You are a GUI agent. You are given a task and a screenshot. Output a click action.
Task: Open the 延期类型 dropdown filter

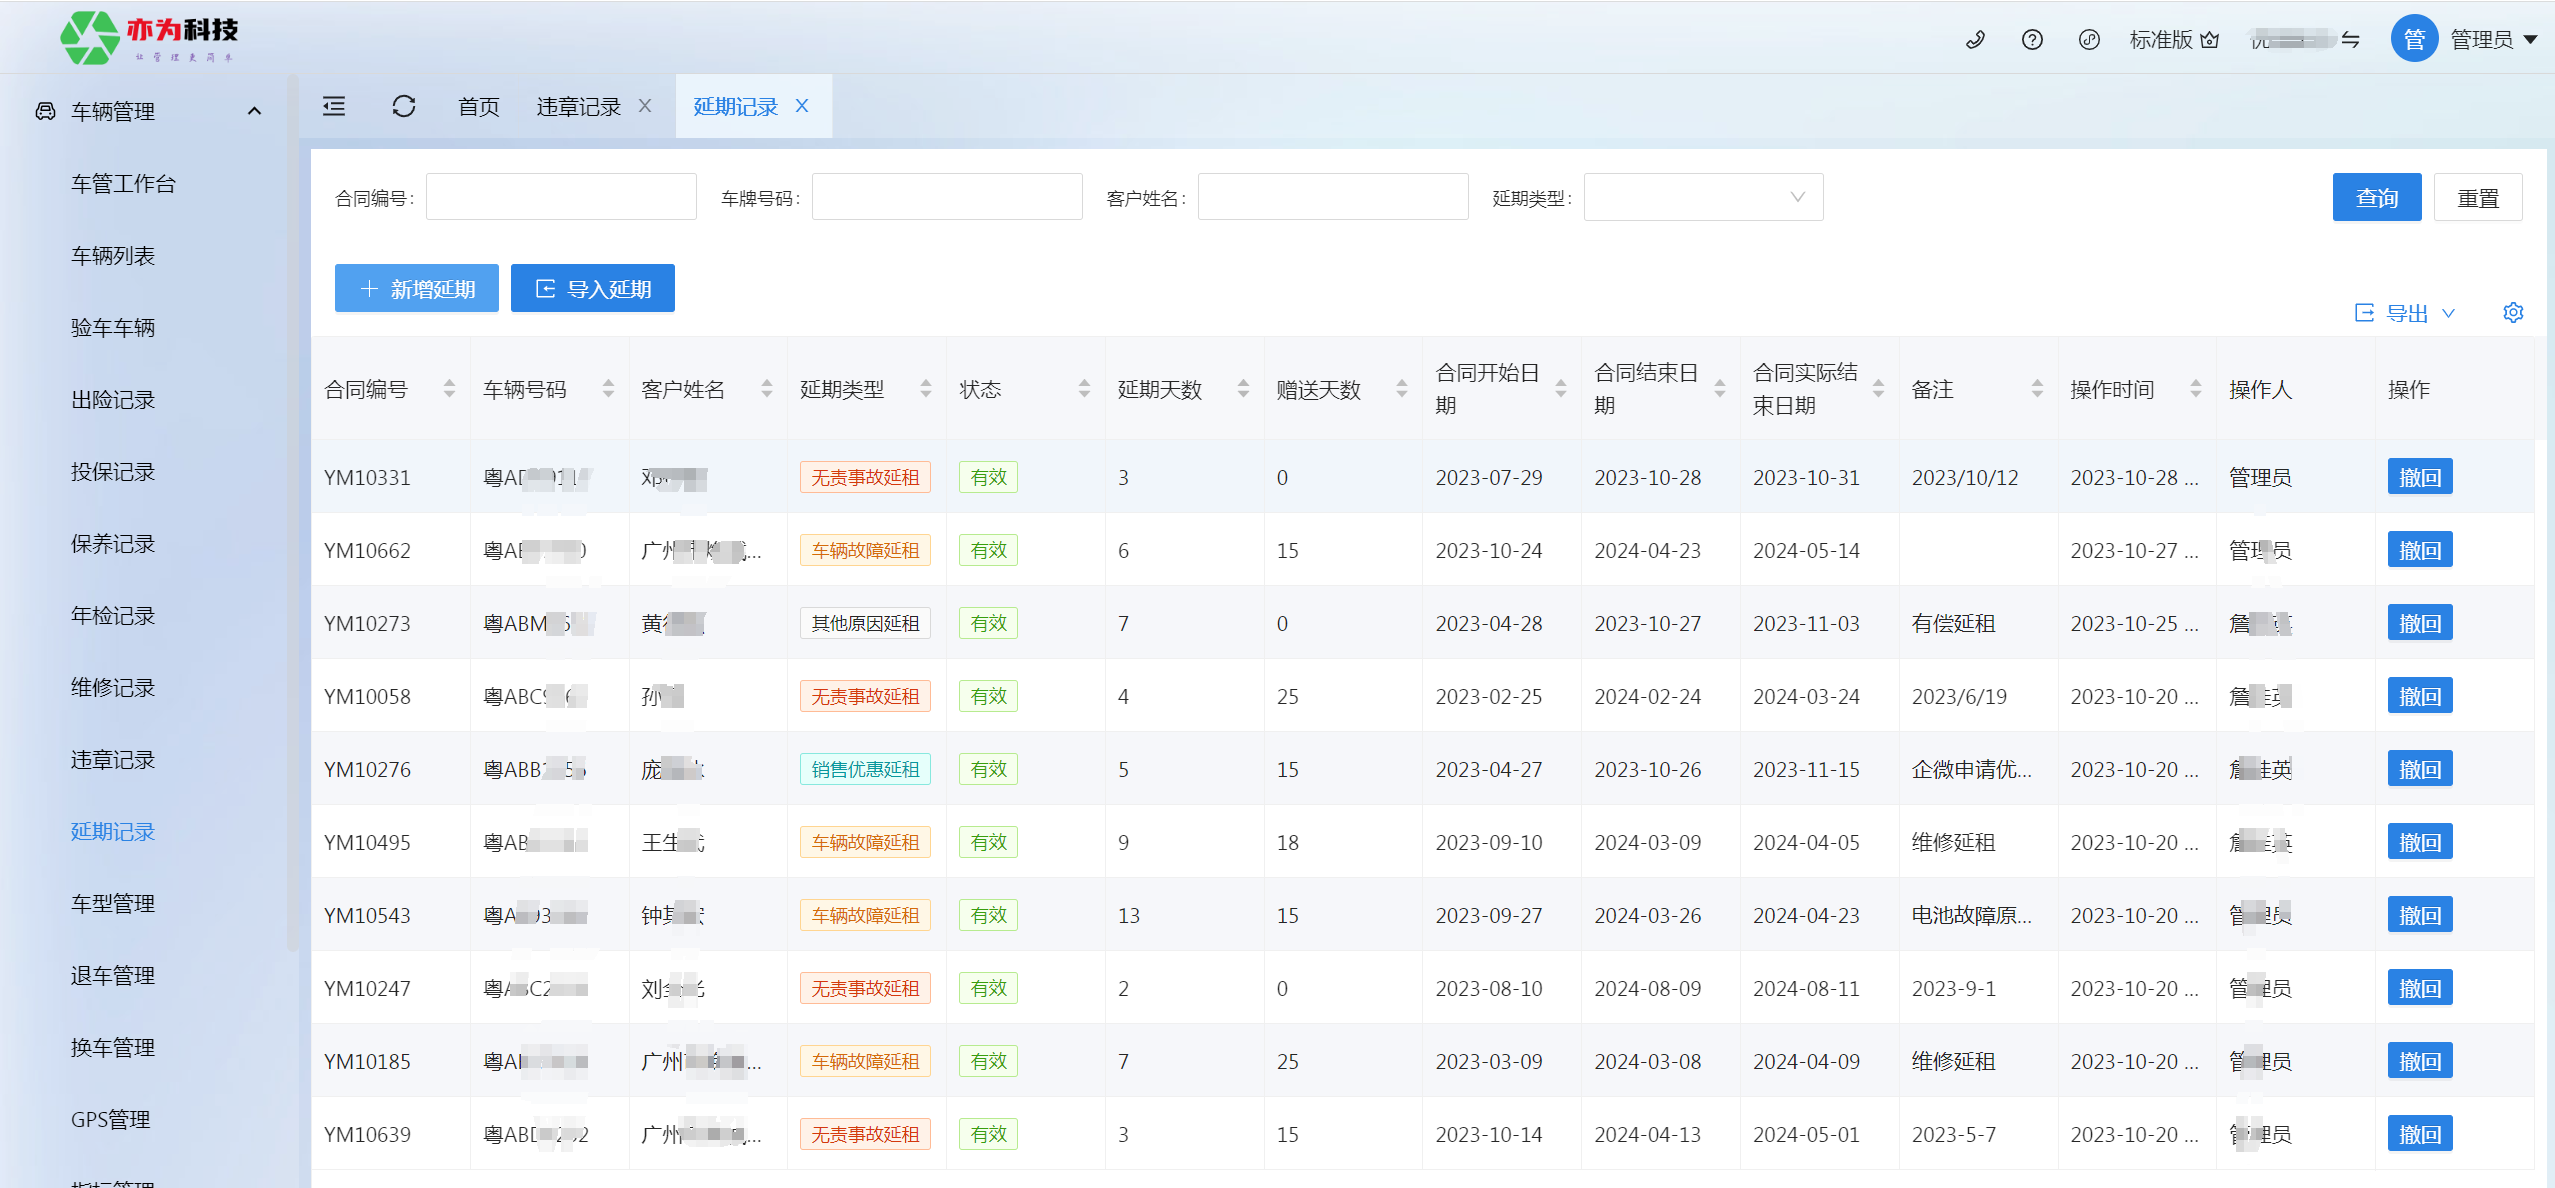(1703, 197)
